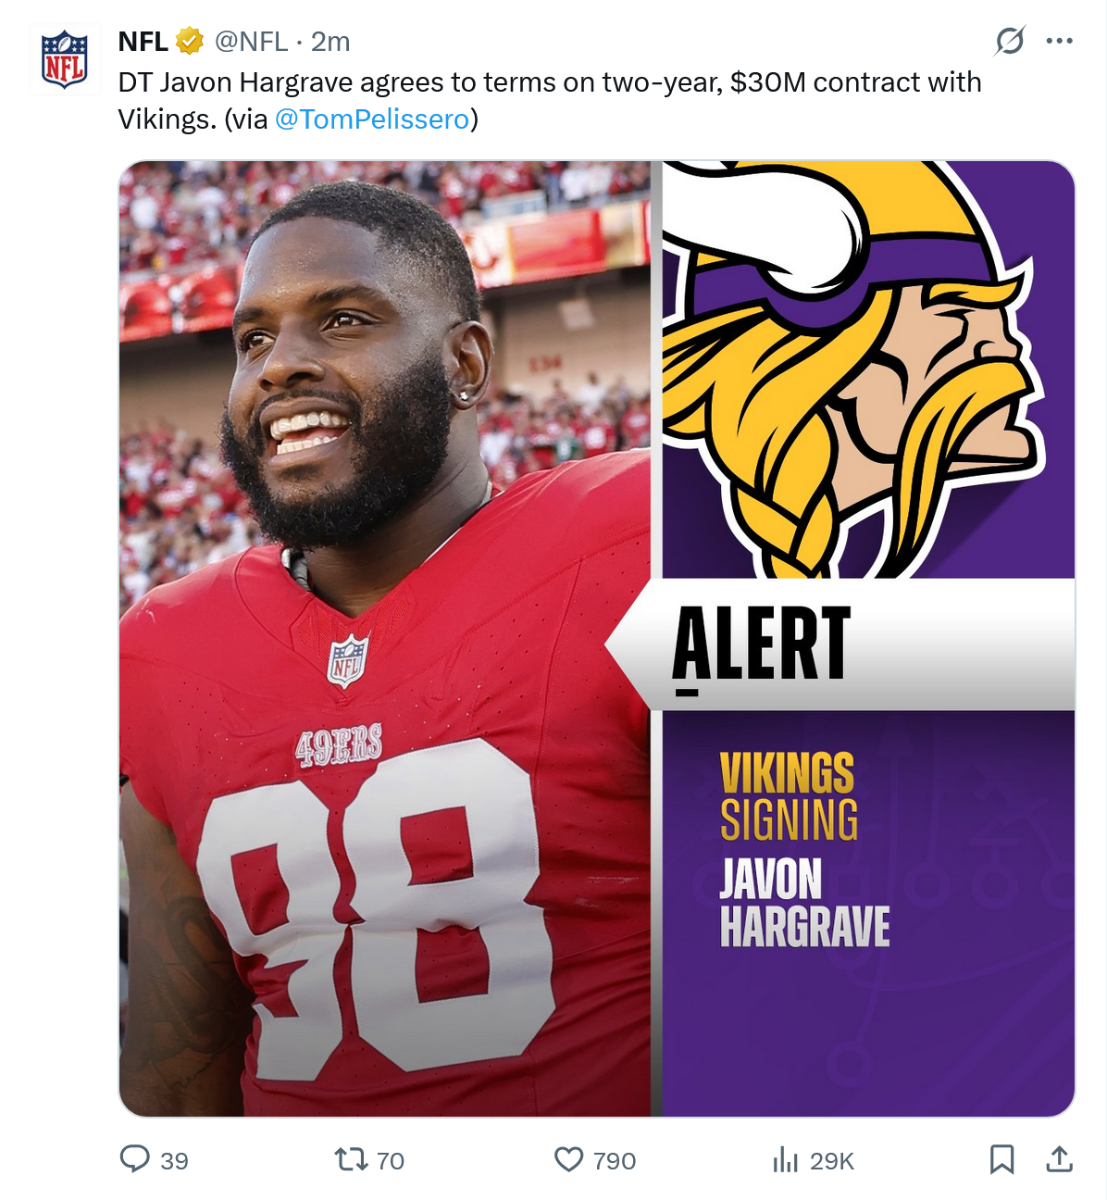Click the 39 replies count
Screen dimensions: 1107x1200
[174, 1161]
